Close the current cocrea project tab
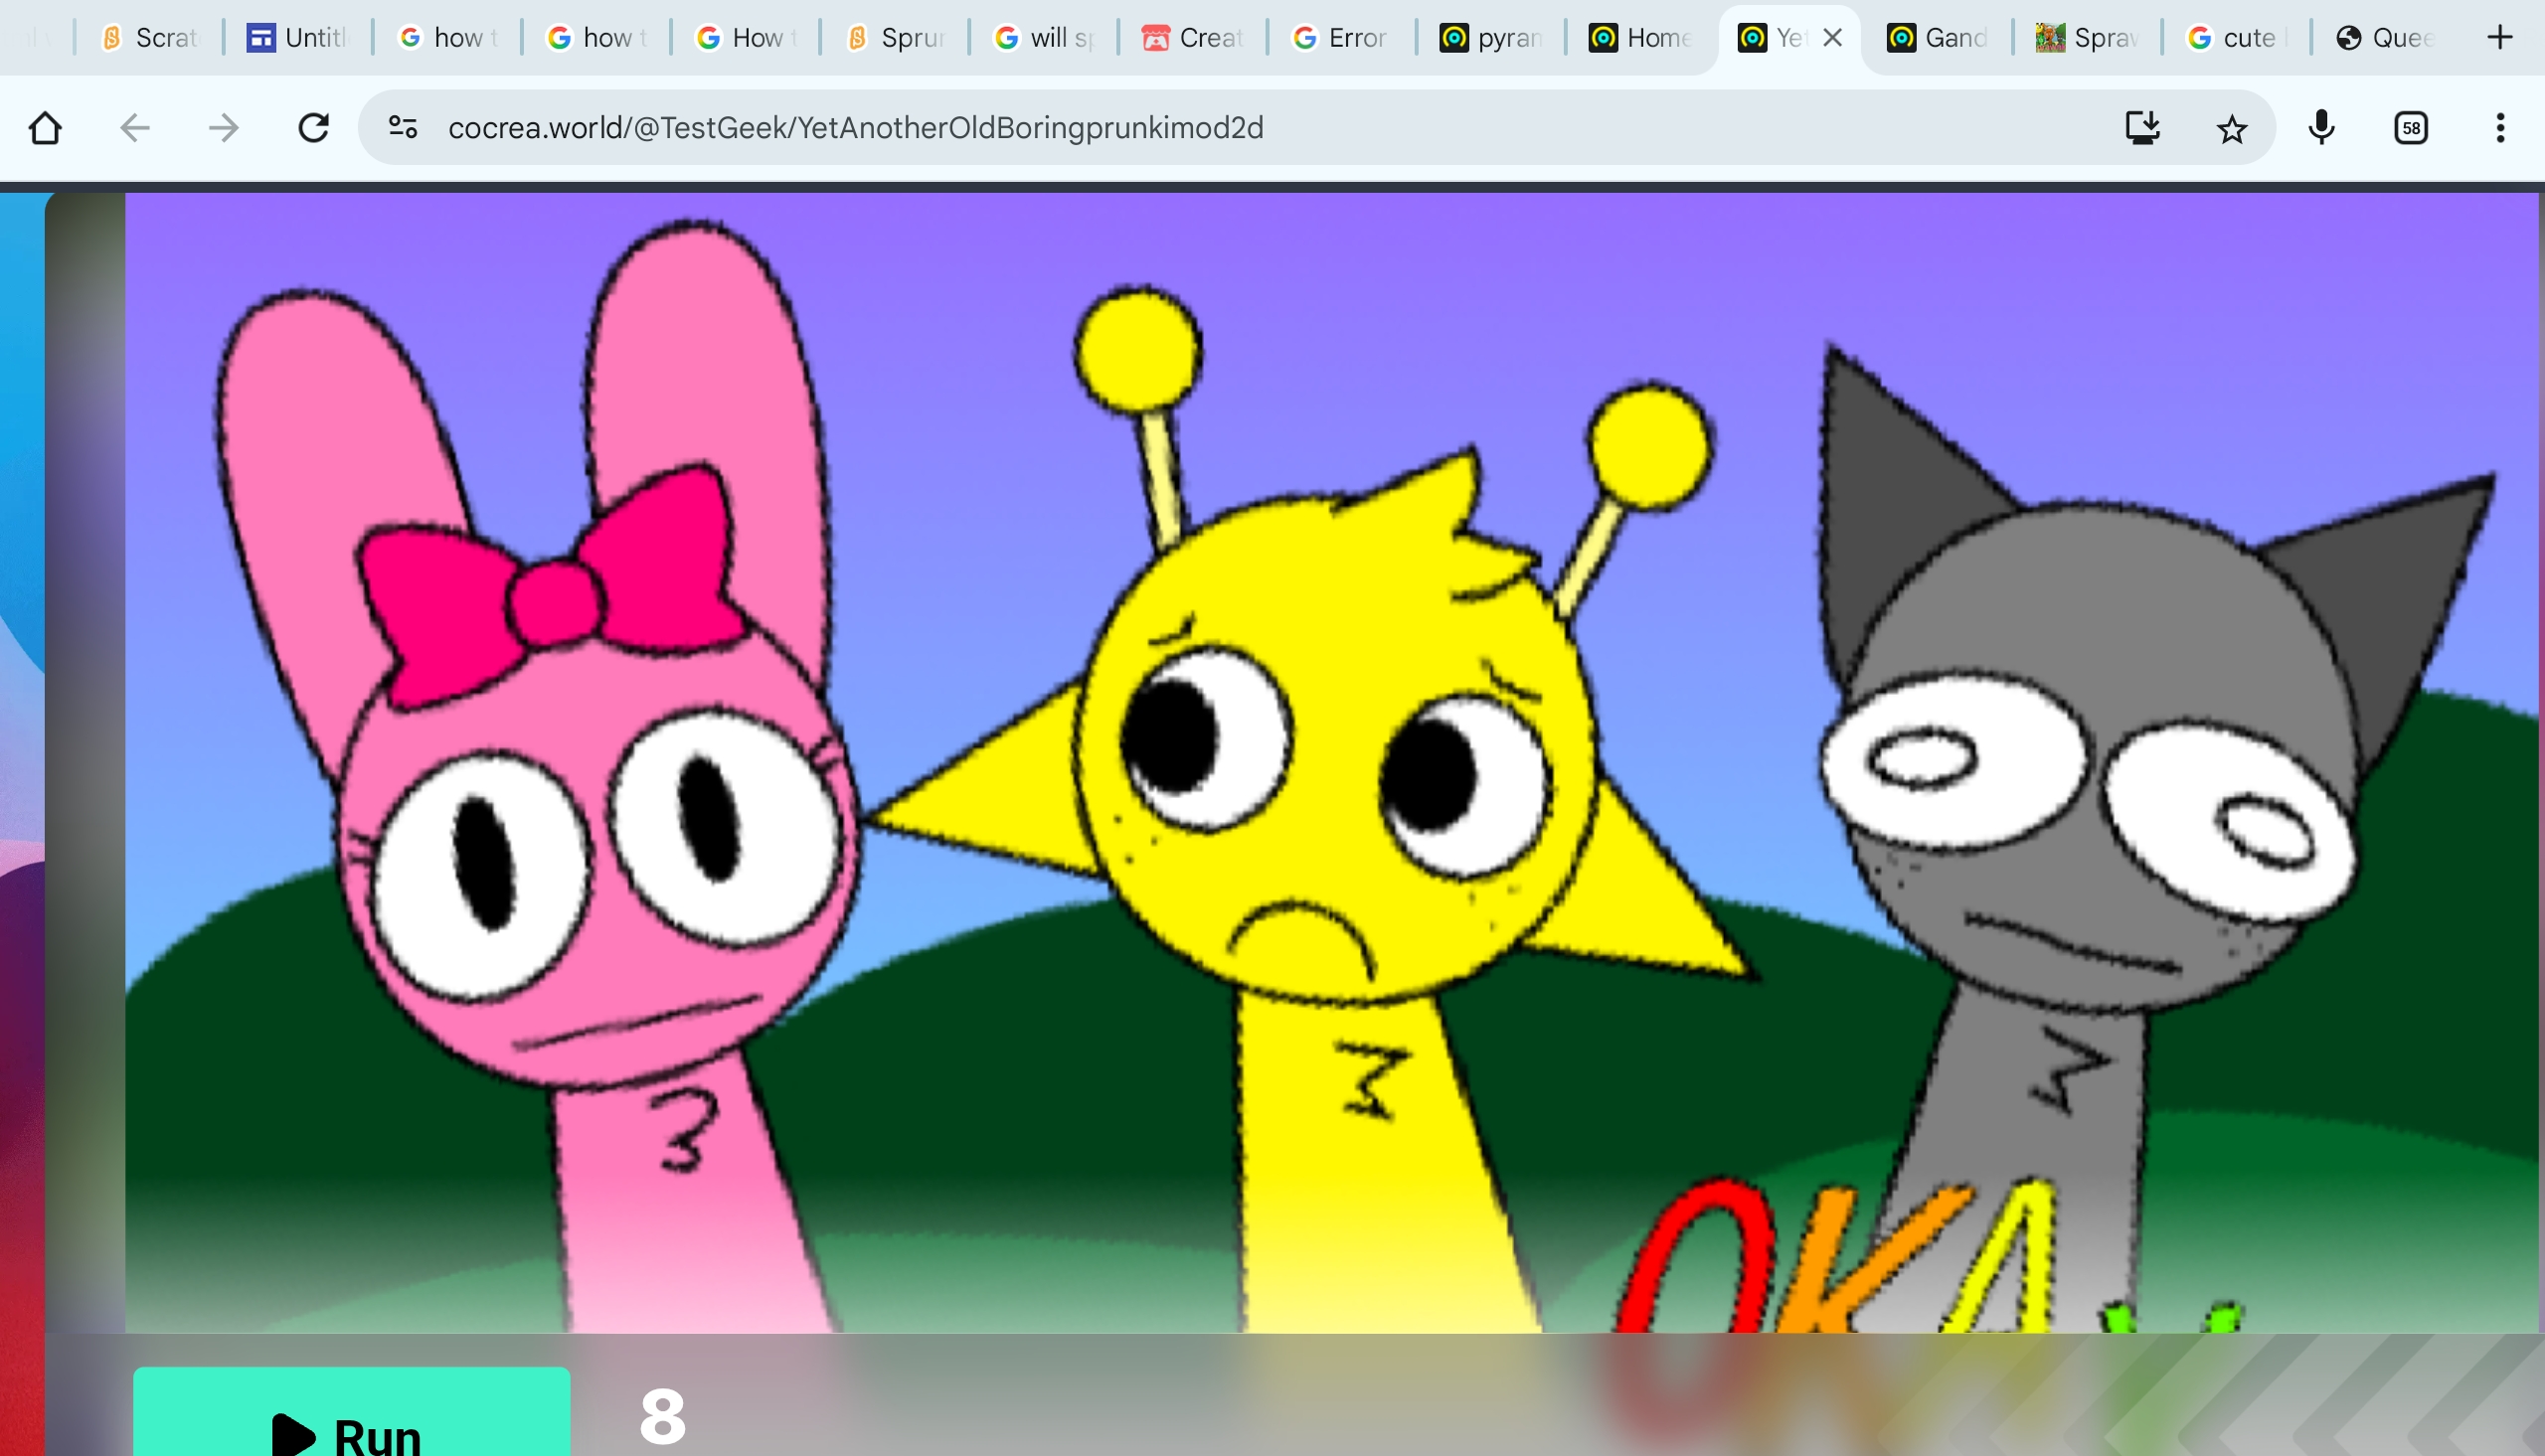Viewport: 2545px width, 1456px height. pyautogui.click(x=1832, y=38)
